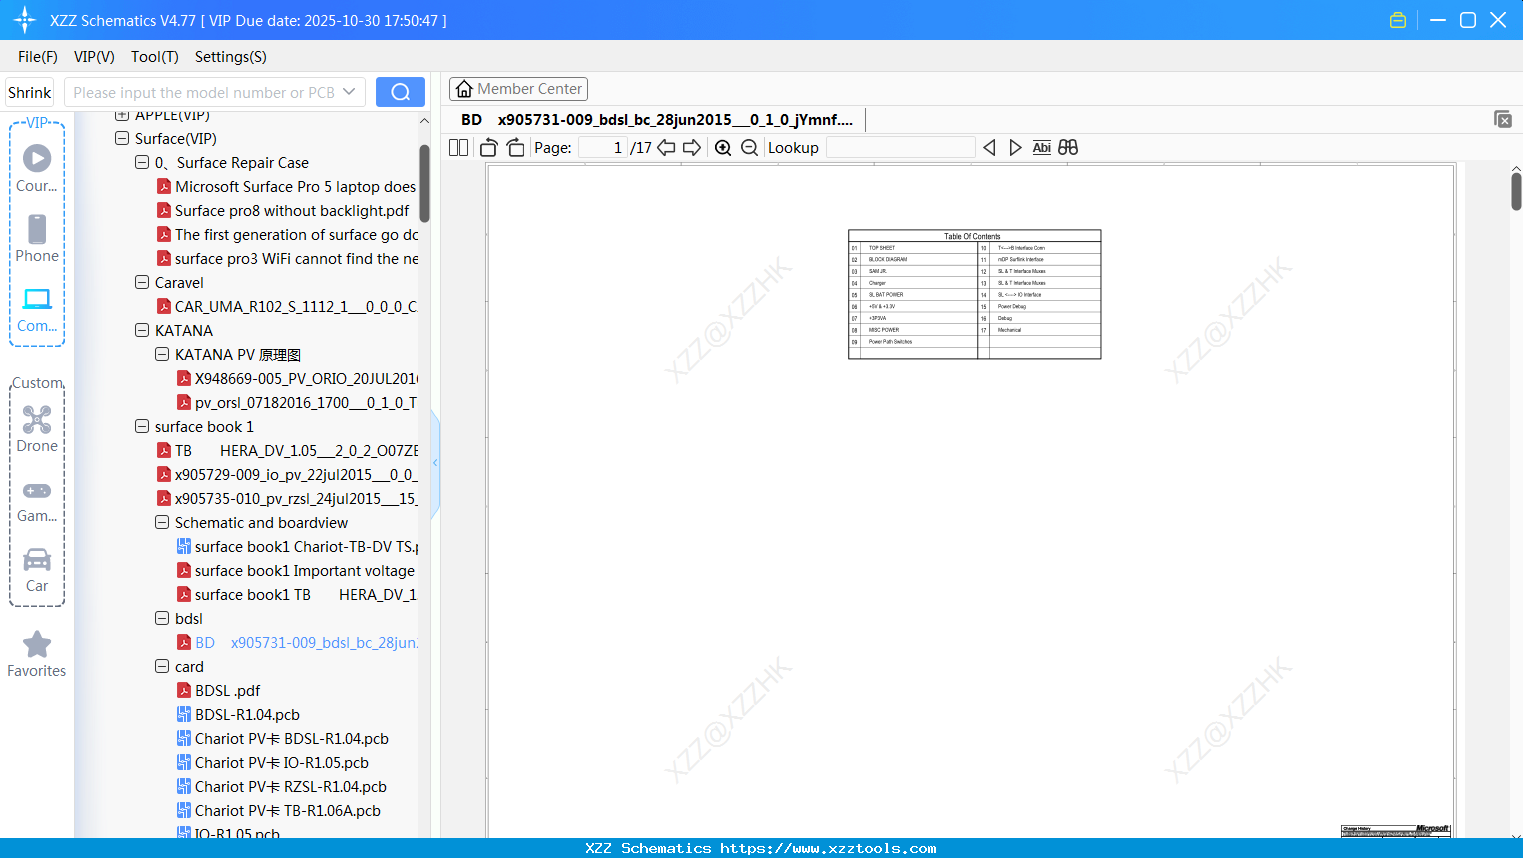Collapse the surface book 1 folder
The image size is (1523, 858).
[x=142, y=427]
